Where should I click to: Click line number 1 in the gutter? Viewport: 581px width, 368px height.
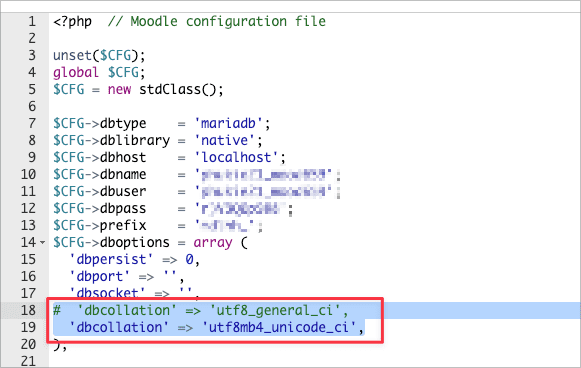click(32, 21)
